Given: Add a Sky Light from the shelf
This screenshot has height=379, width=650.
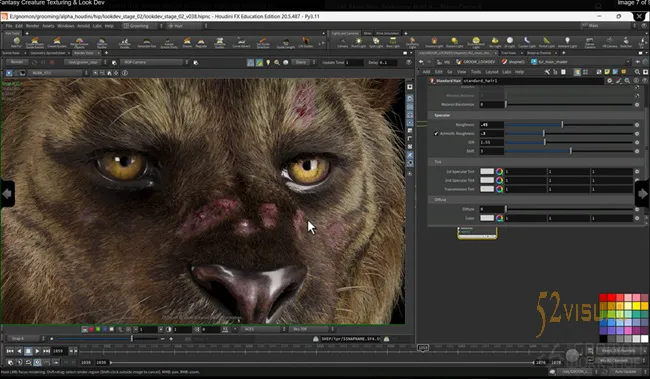Looking at the screenshot, I should [495, 42].
